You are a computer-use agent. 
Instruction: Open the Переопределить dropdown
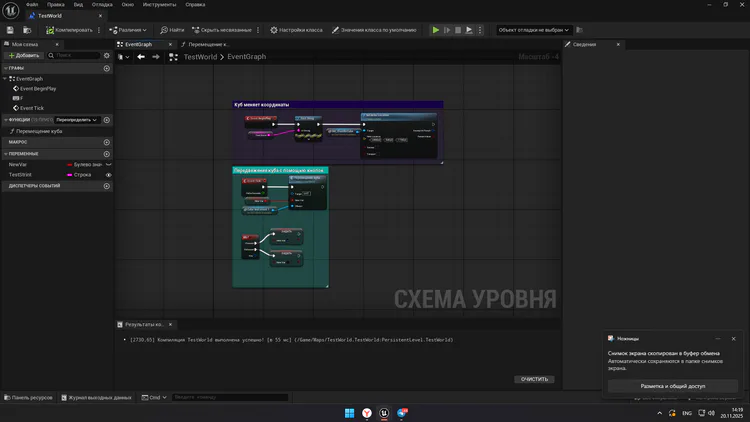(x=77, y=120)
